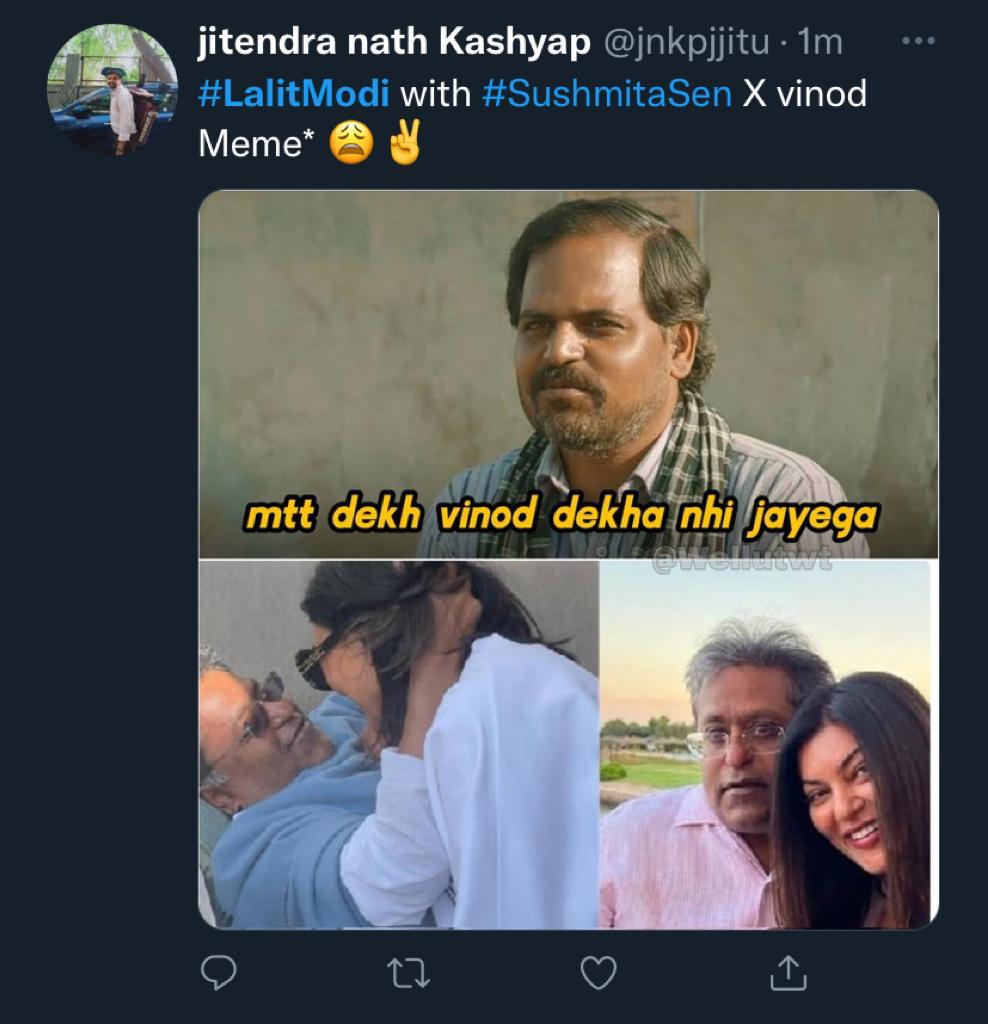Open the author's round profile avatar

coord(112,90)
